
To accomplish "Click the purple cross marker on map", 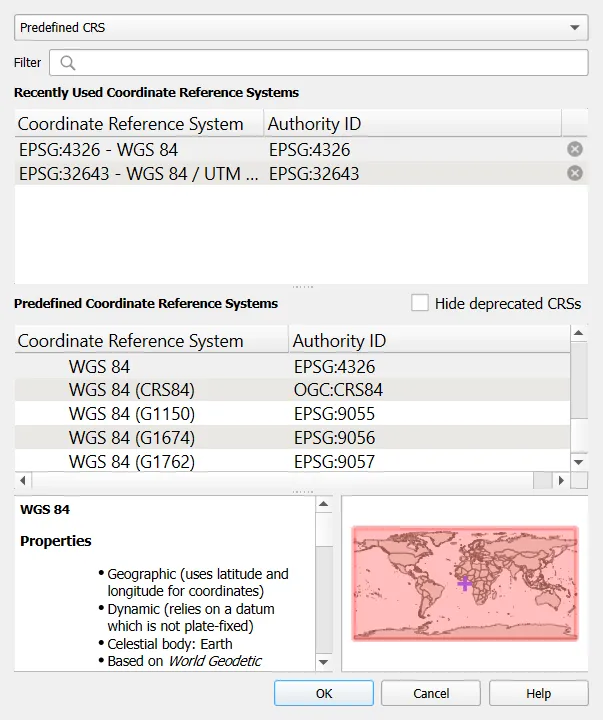I will pyautogui.click(x=465, y=584).
